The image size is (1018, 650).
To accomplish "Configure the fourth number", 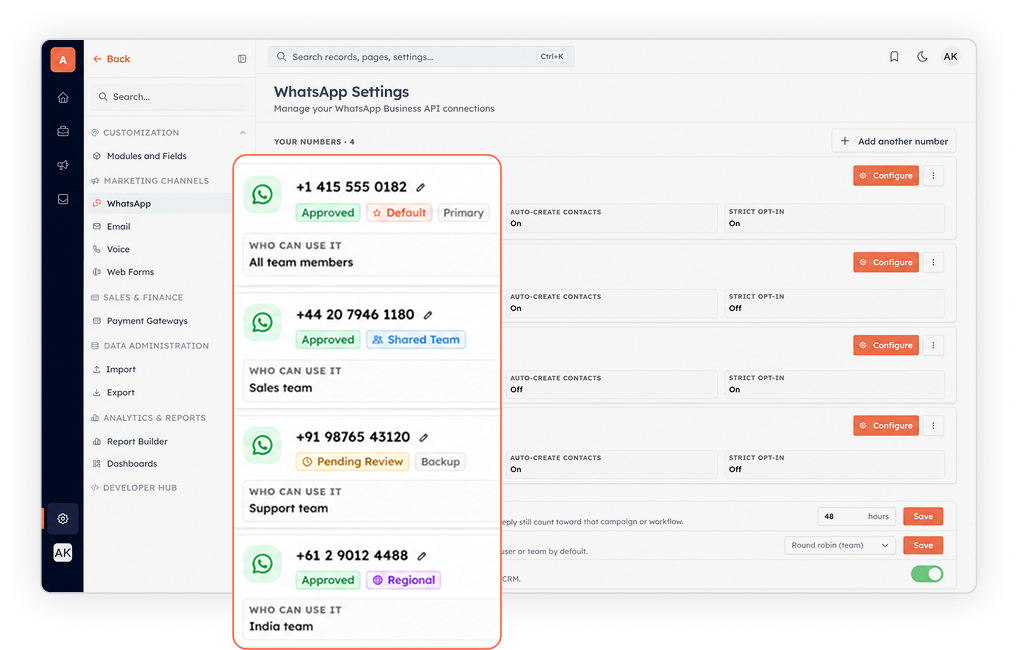I will pyautogui.click(x=886, y=426).
